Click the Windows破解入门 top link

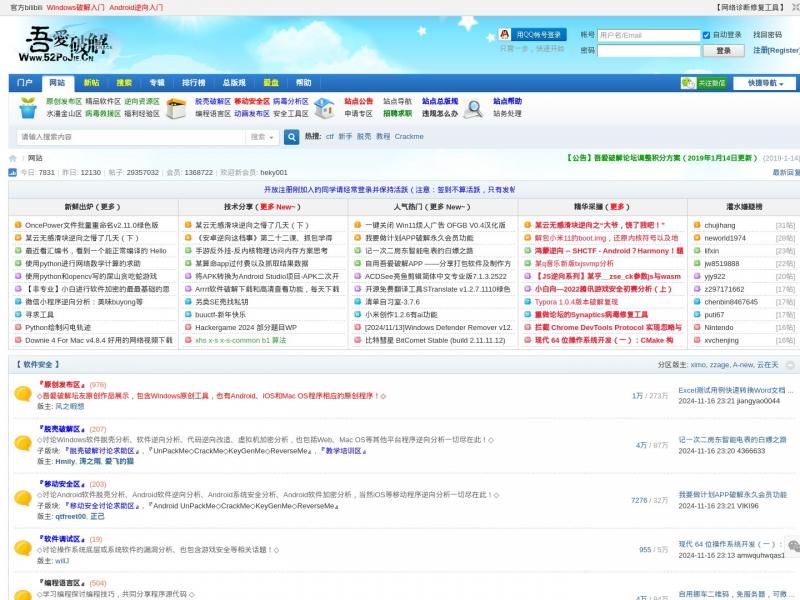[76, 7]
